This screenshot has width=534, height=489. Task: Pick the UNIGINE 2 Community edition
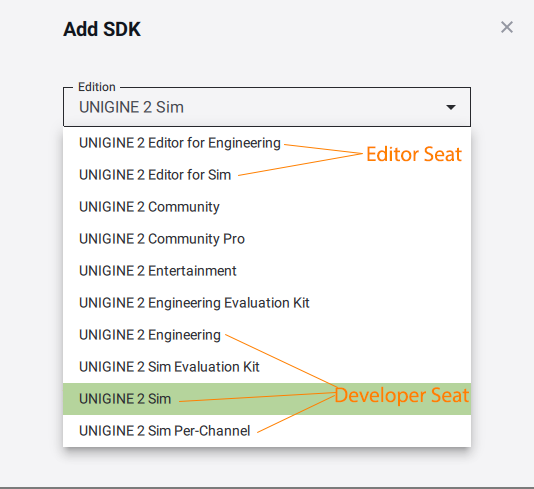267,207
